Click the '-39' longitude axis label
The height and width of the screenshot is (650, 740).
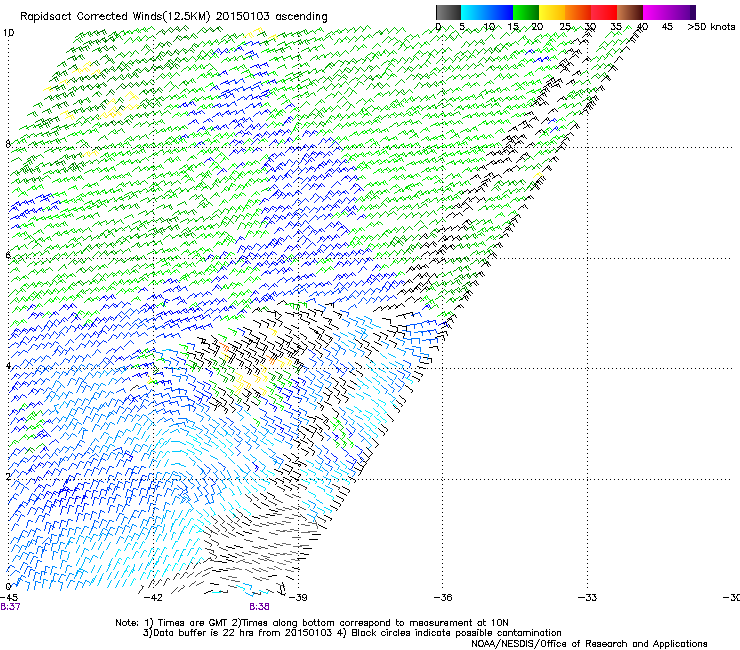click(x=298, y=598)
